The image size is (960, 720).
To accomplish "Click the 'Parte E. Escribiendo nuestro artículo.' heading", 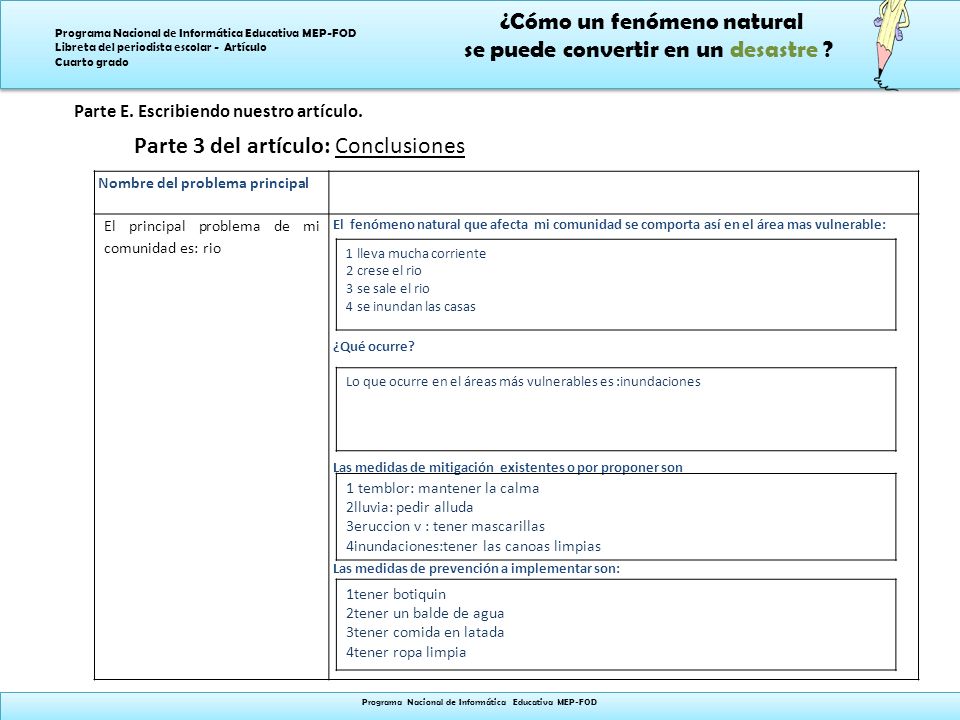I will click(x=218, y=111).
